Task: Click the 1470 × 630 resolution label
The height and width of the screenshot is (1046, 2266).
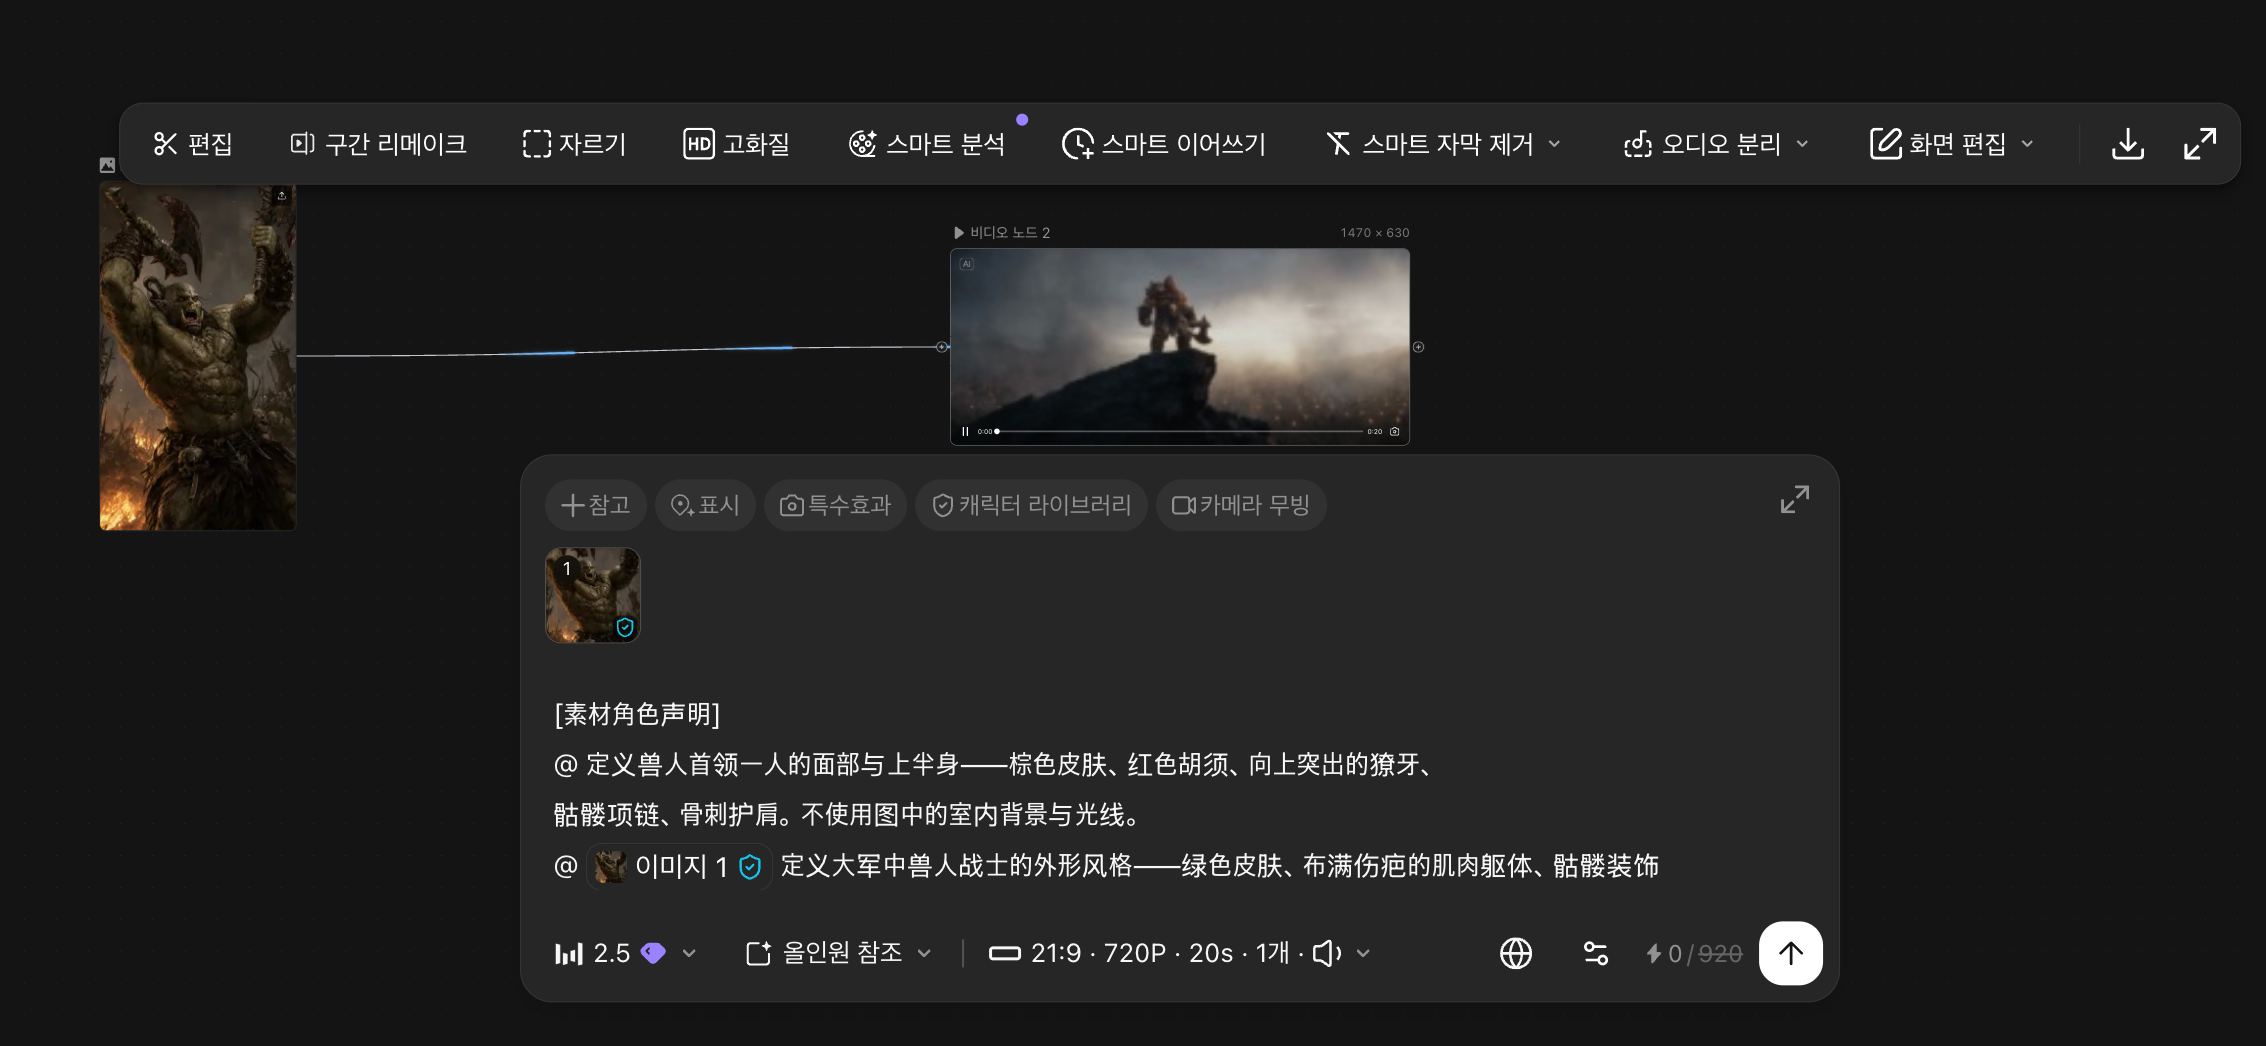Action: [1375, 233]
